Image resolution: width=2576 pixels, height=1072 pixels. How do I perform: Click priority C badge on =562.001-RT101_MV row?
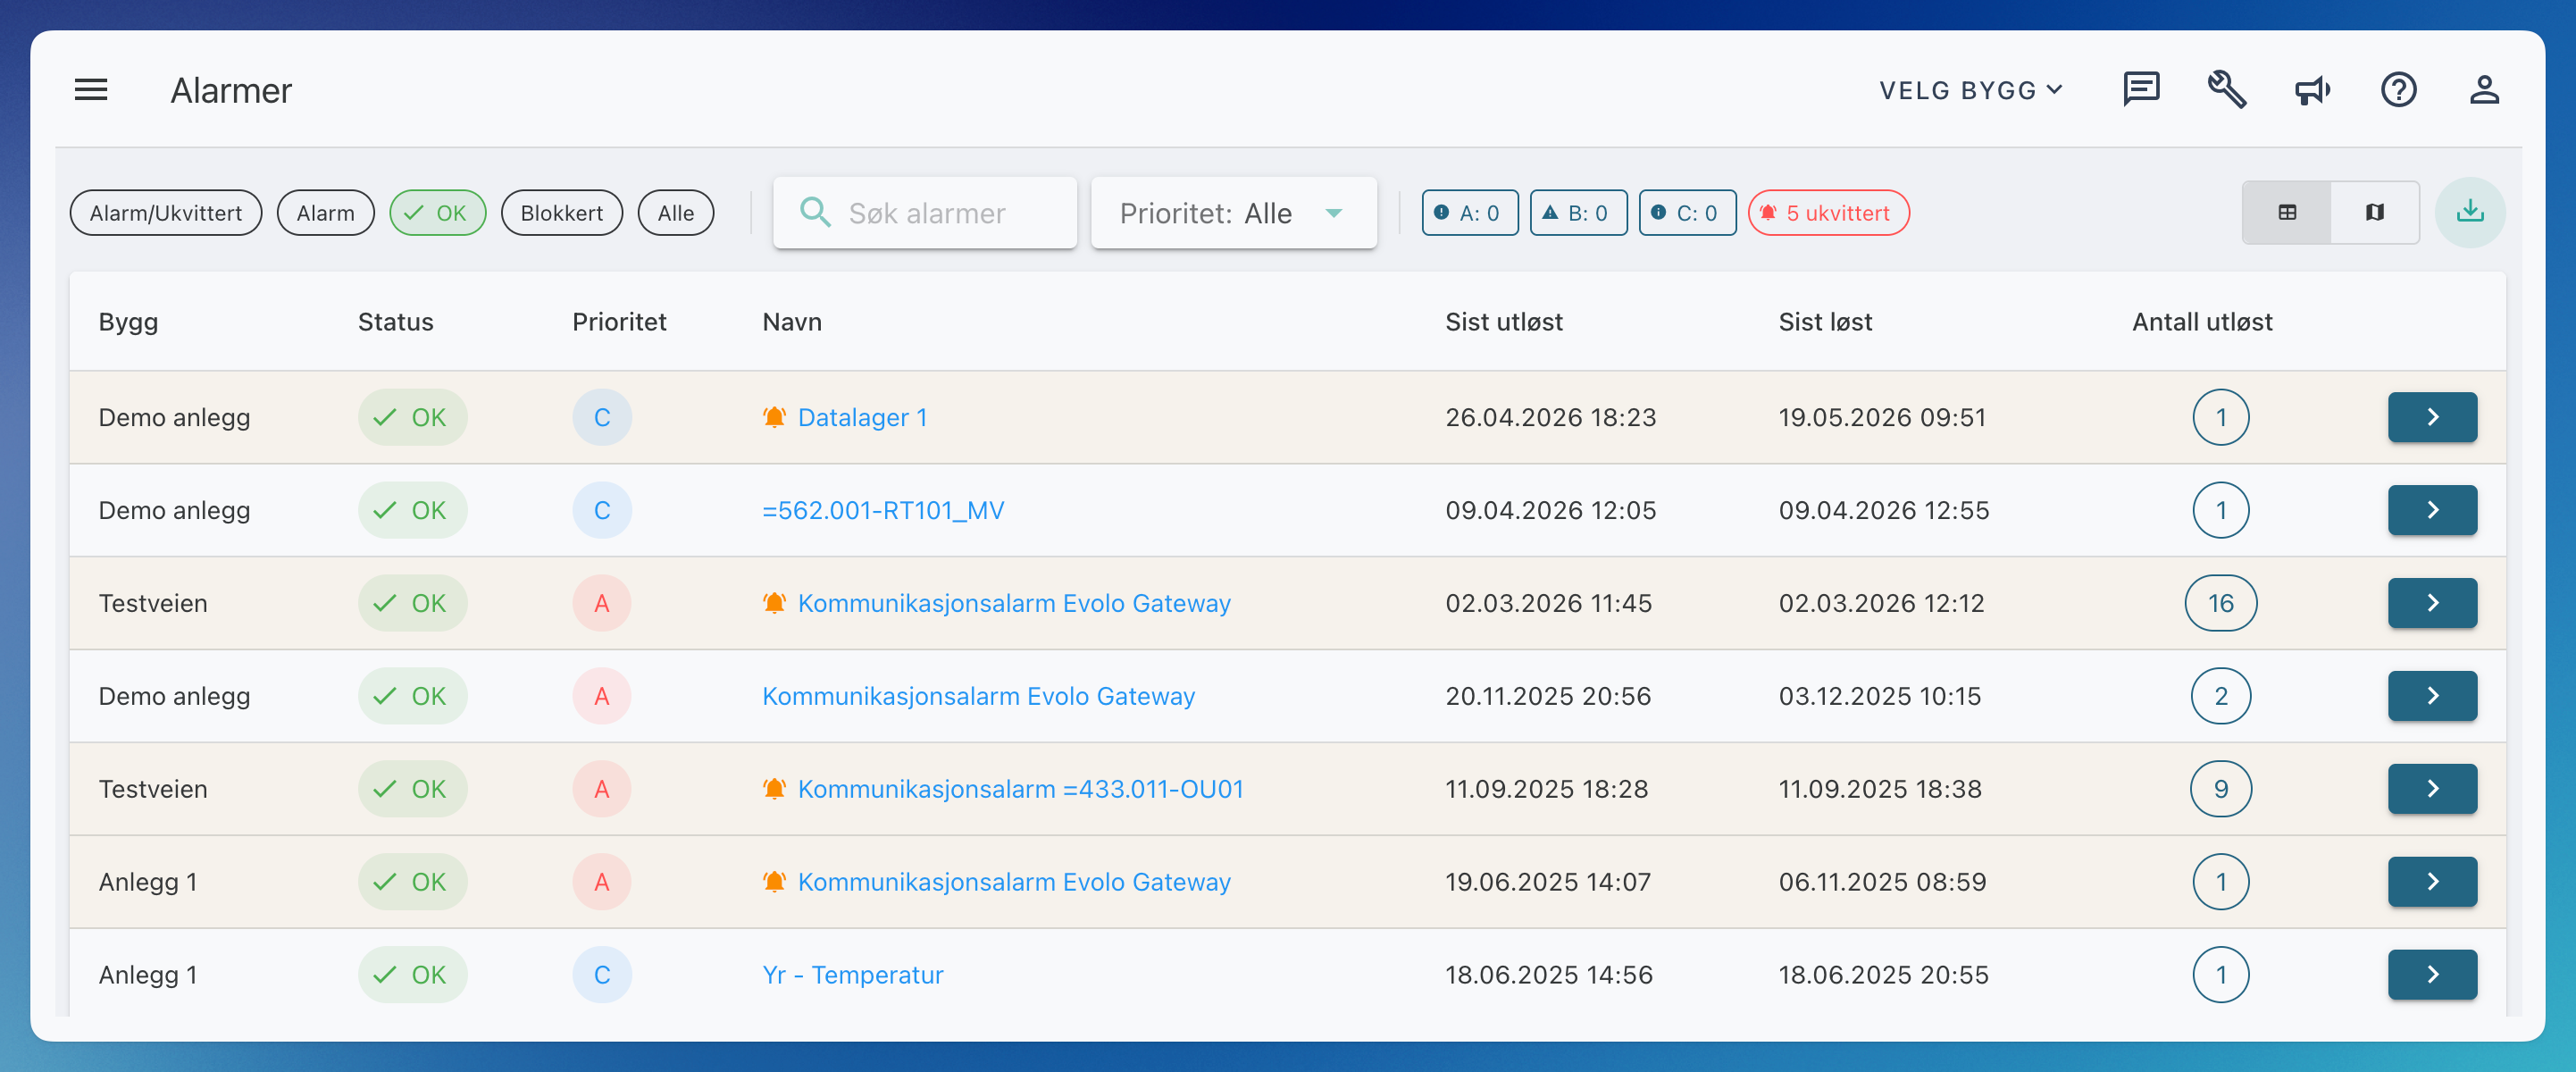tap(602, 510)
